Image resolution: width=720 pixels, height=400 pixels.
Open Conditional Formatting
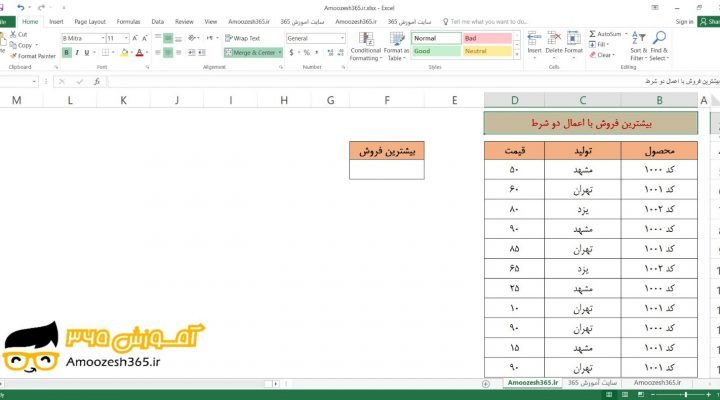click(366, 46)
